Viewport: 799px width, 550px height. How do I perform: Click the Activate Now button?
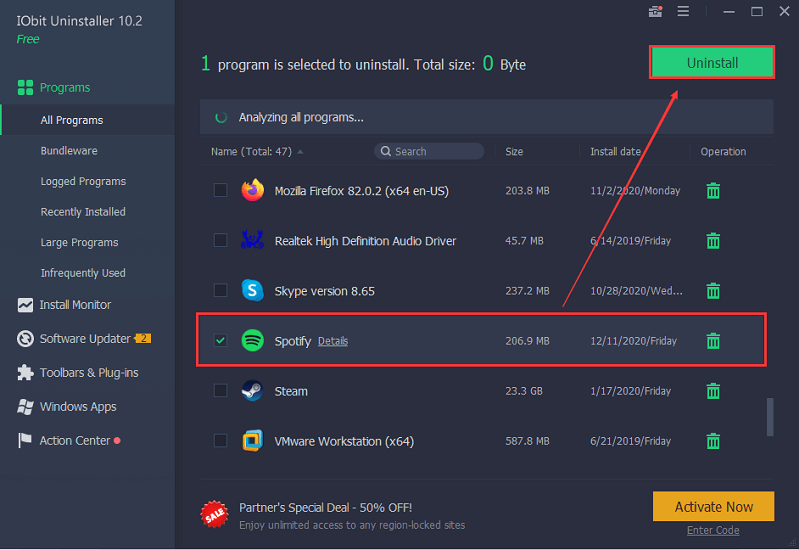tap(713, 507)
